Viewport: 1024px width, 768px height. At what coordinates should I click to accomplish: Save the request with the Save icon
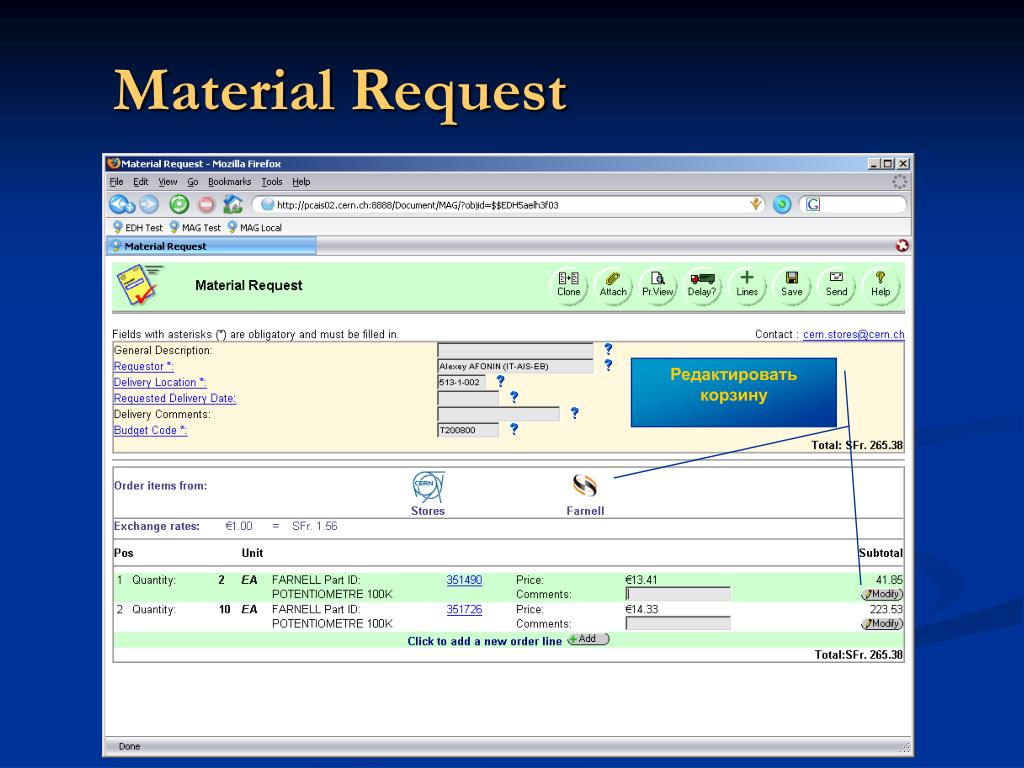click(x=792, y=285)
